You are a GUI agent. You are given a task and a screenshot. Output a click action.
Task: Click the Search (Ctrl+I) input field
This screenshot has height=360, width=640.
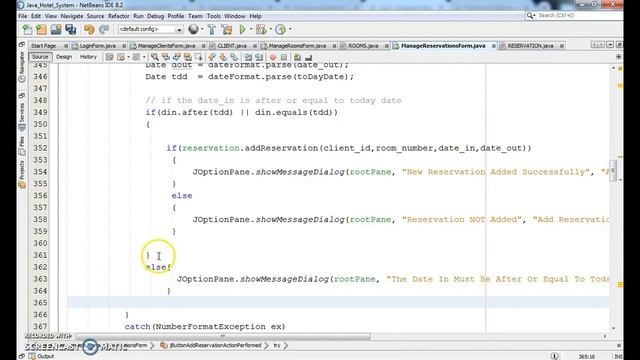click(x=573, y=16)
